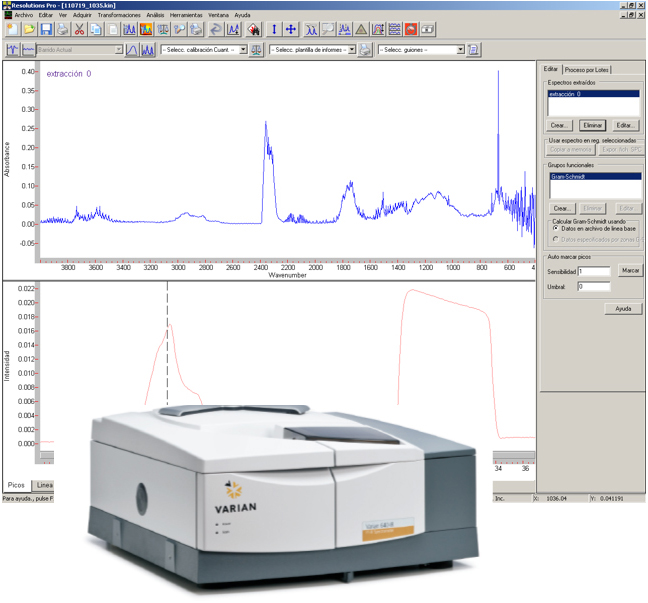Click the vertical double-arrow scale icon
648x603 pixels.
tap(274, 29)
